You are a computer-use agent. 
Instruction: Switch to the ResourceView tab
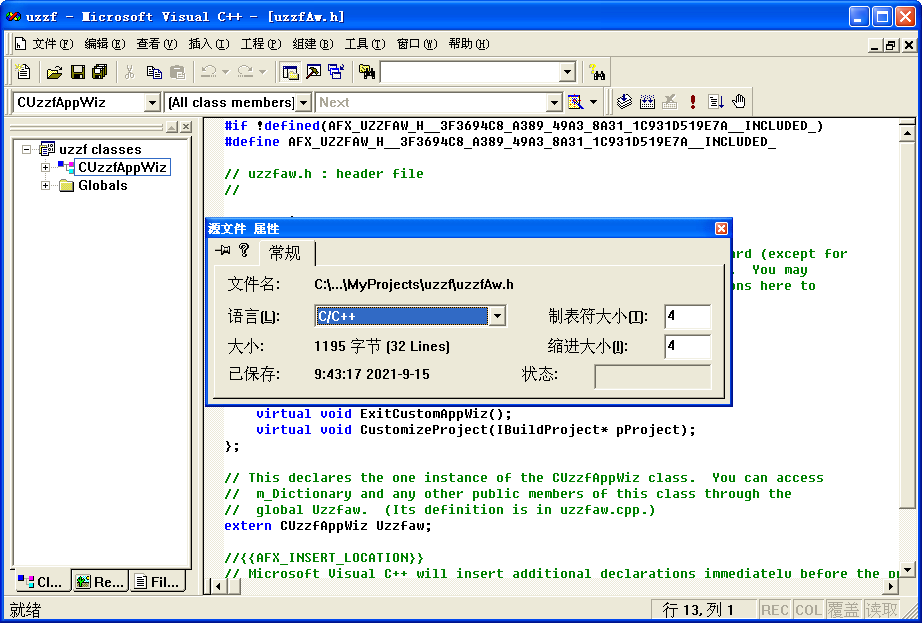(100, 582)
